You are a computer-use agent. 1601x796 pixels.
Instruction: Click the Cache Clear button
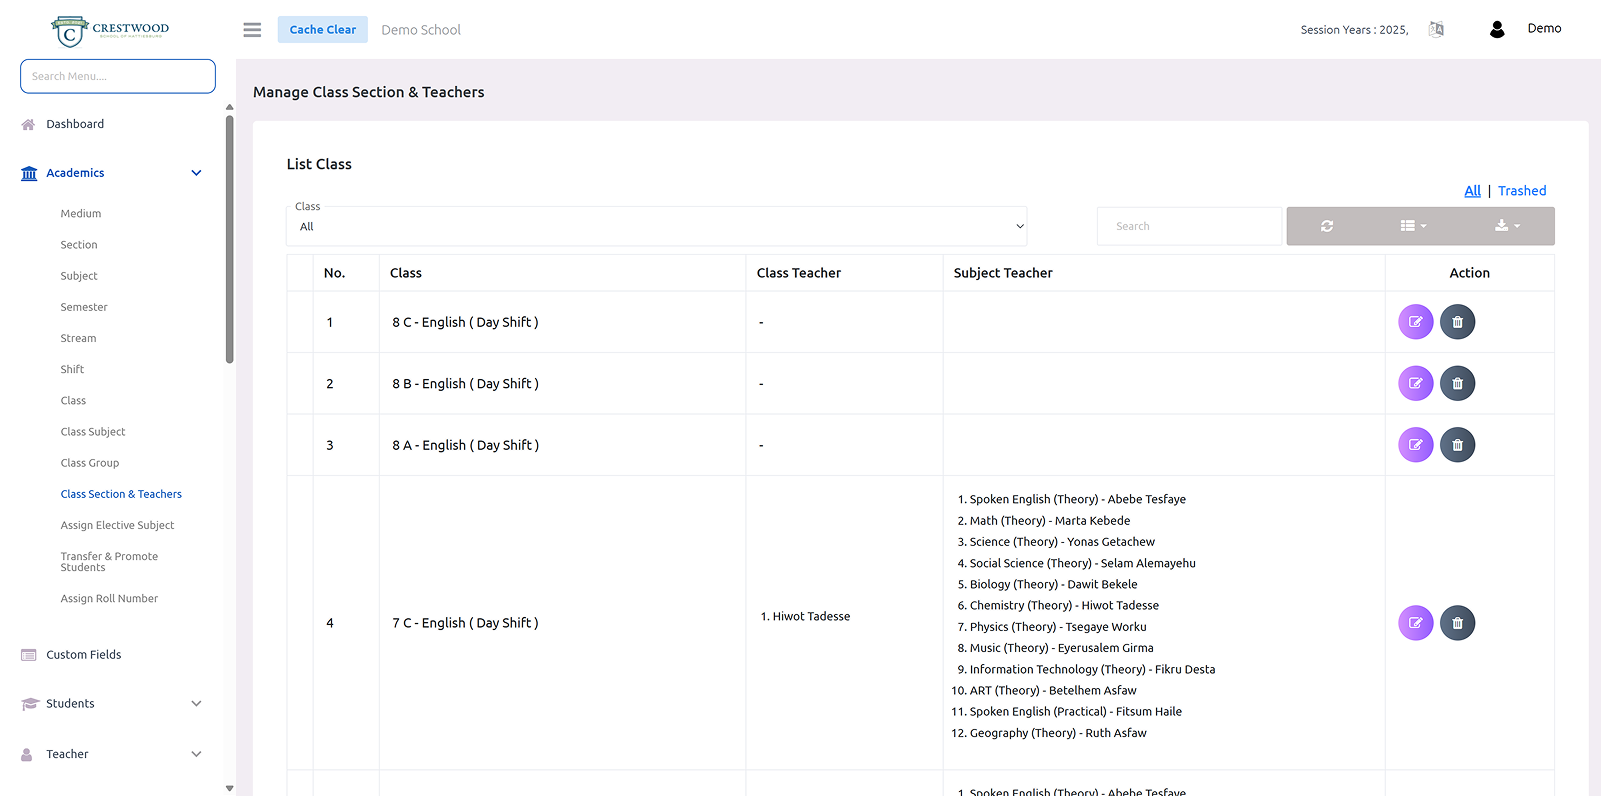click(322, 30)
